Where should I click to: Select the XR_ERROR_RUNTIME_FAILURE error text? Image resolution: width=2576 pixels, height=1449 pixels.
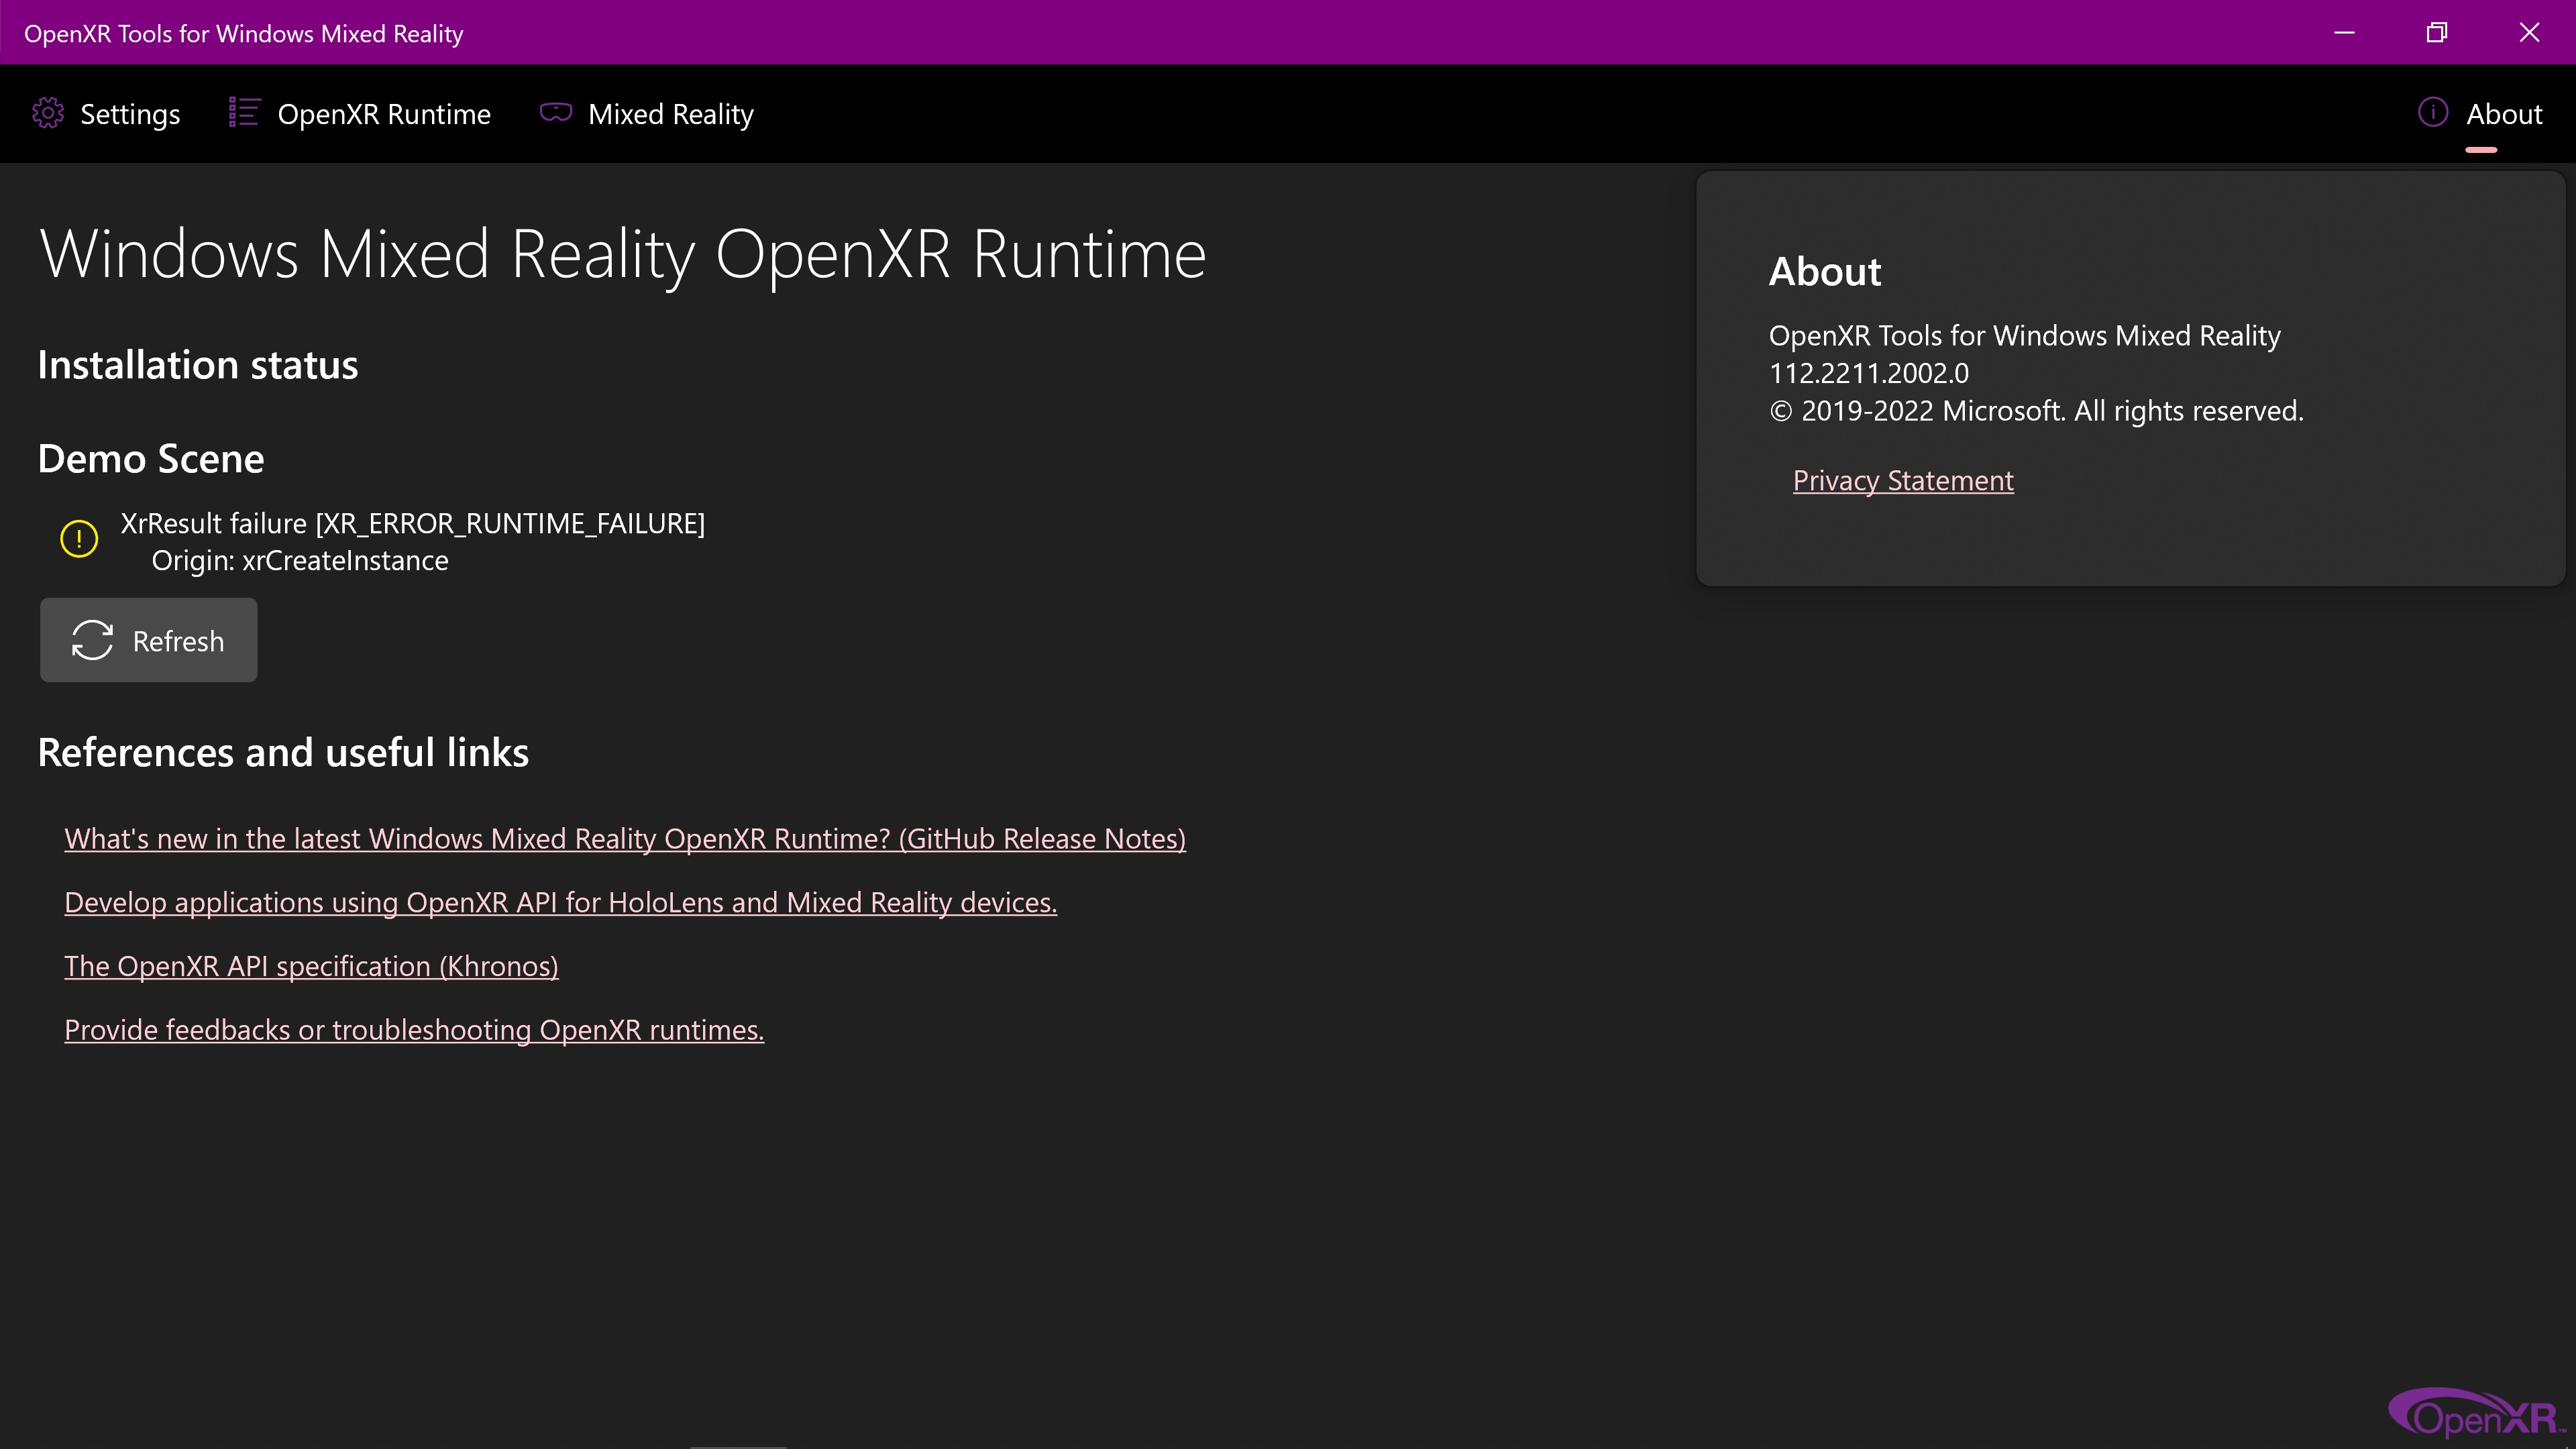coord(413,524)
